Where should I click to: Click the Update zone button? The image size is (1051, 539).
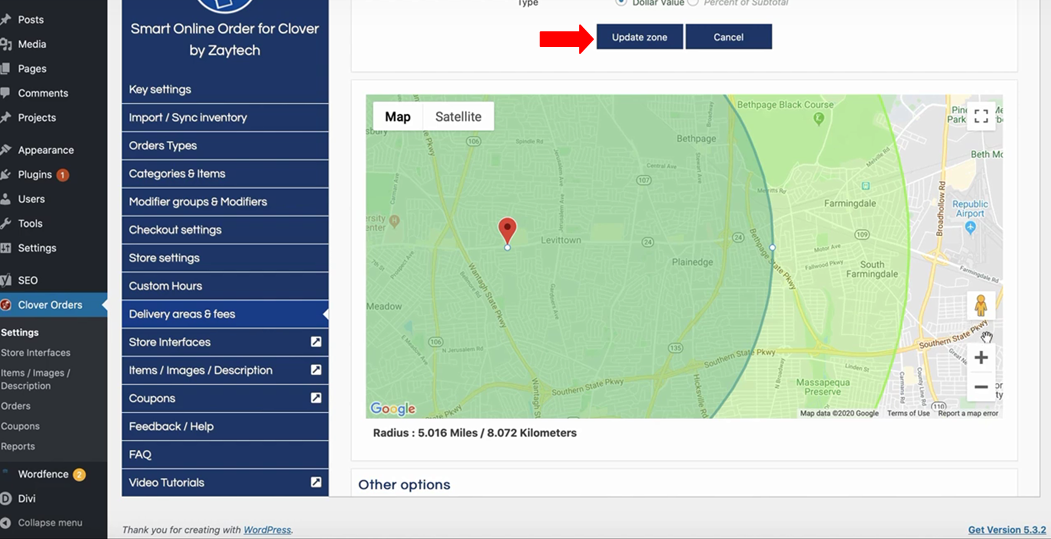[639, 37]
